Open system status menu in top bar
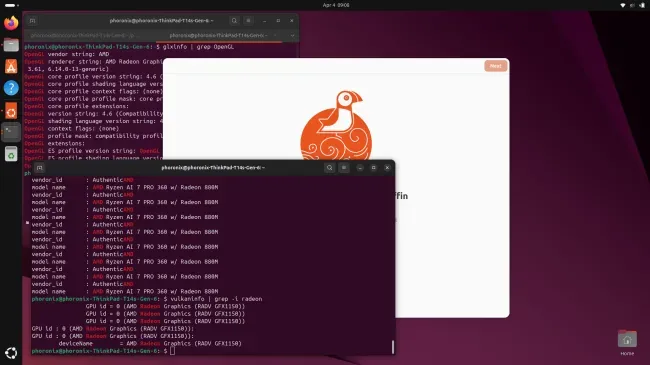Image resolution: width=650 pixels, height=365 pixels. 632,5
